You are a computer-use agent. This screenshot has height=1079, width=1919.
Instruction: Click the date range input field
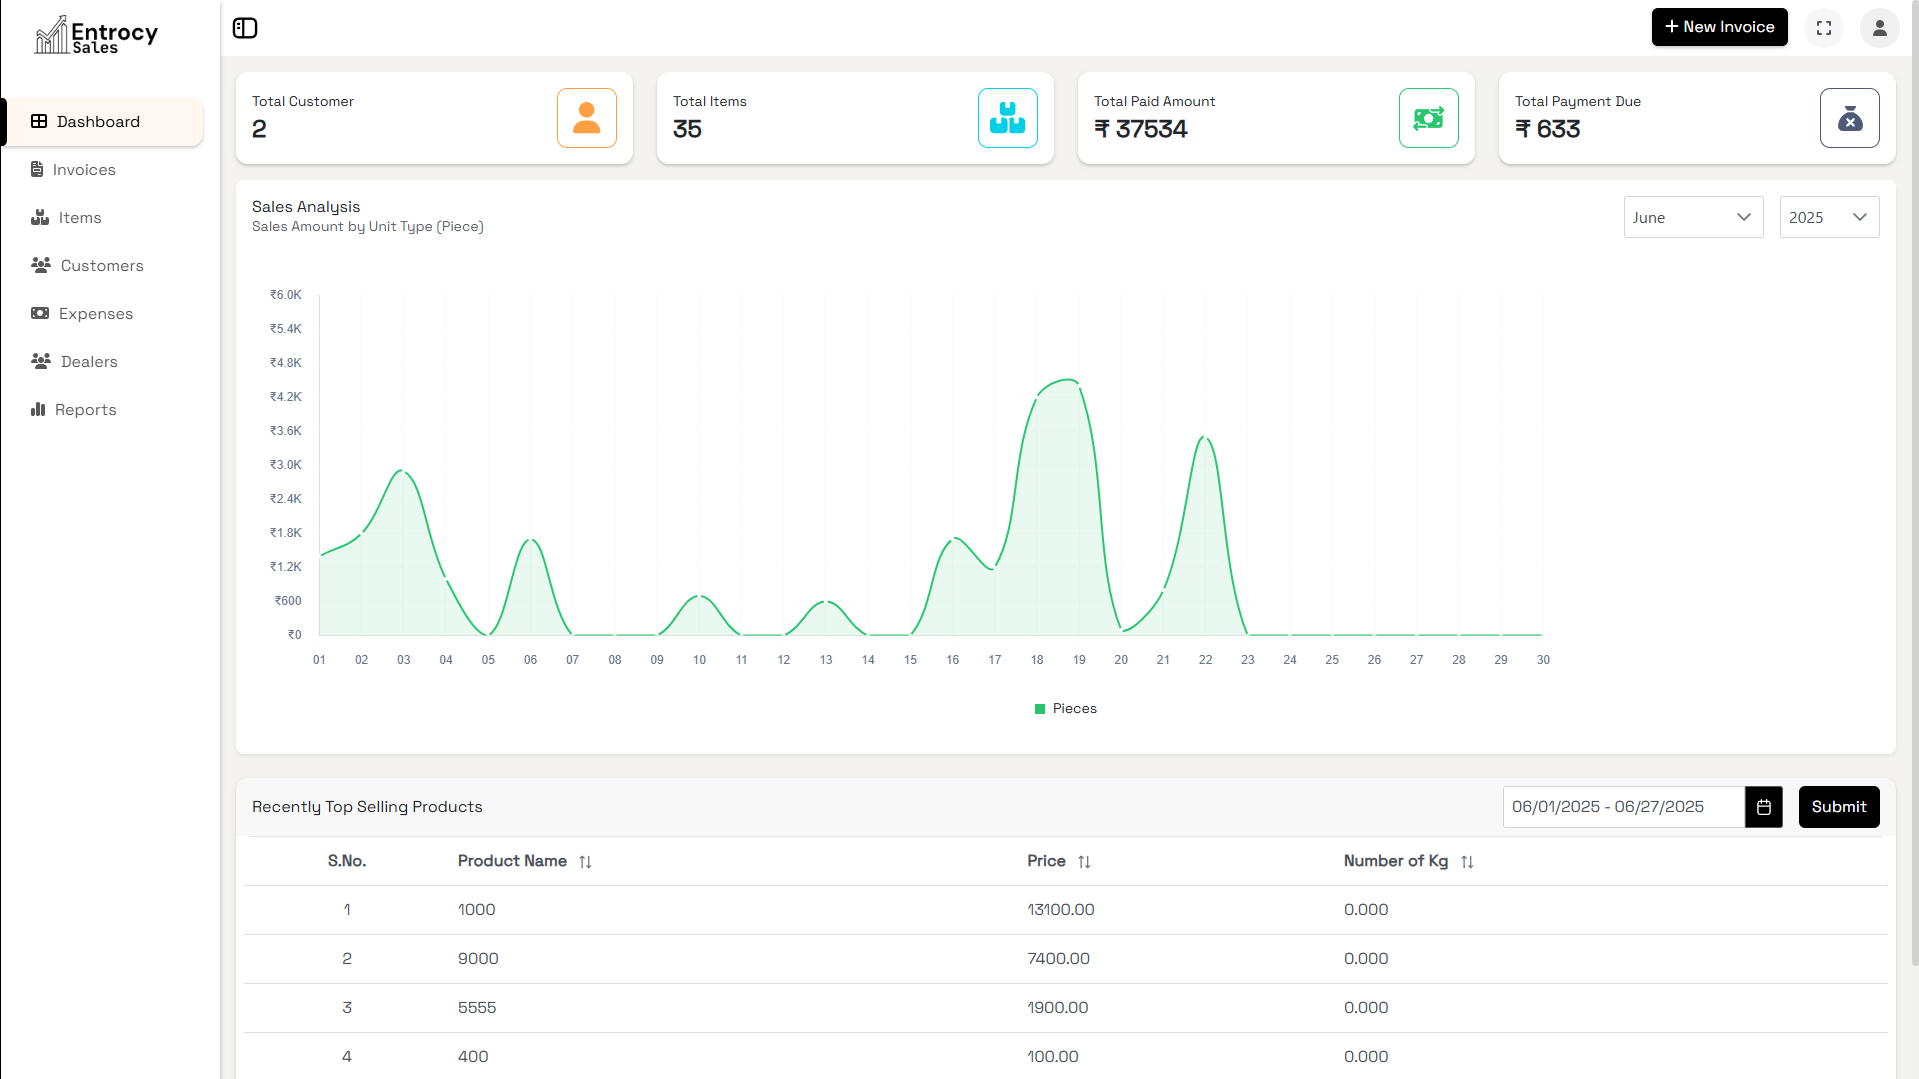1623,807
